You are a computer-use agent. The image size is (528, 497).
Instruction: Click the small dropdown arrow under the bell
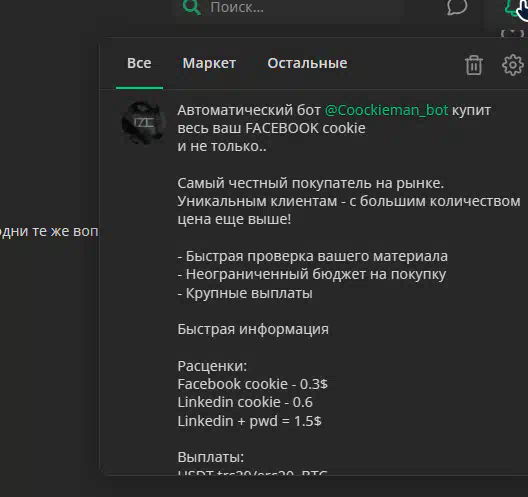click(x=513, y=33)
